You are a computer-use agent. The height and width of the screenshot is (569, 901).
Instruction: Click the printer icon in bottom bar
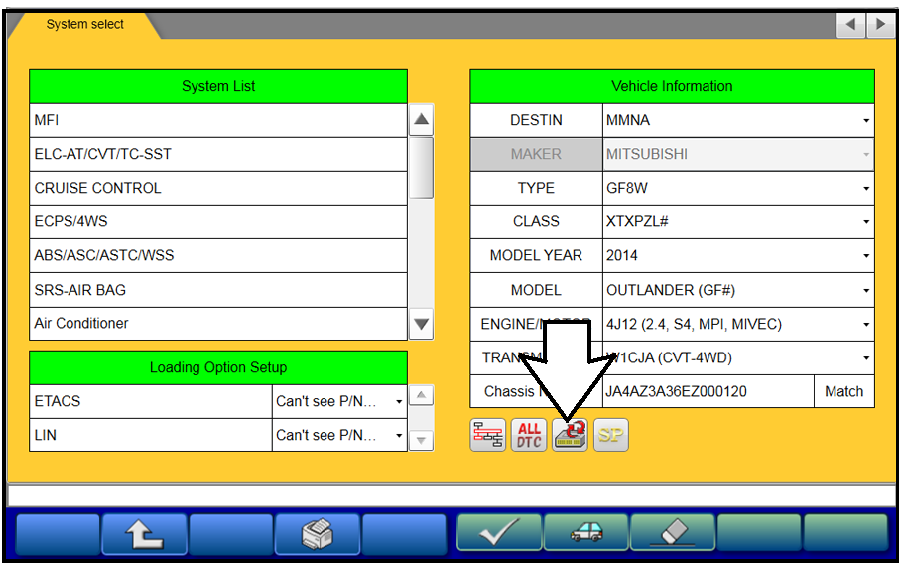point(317,533)
